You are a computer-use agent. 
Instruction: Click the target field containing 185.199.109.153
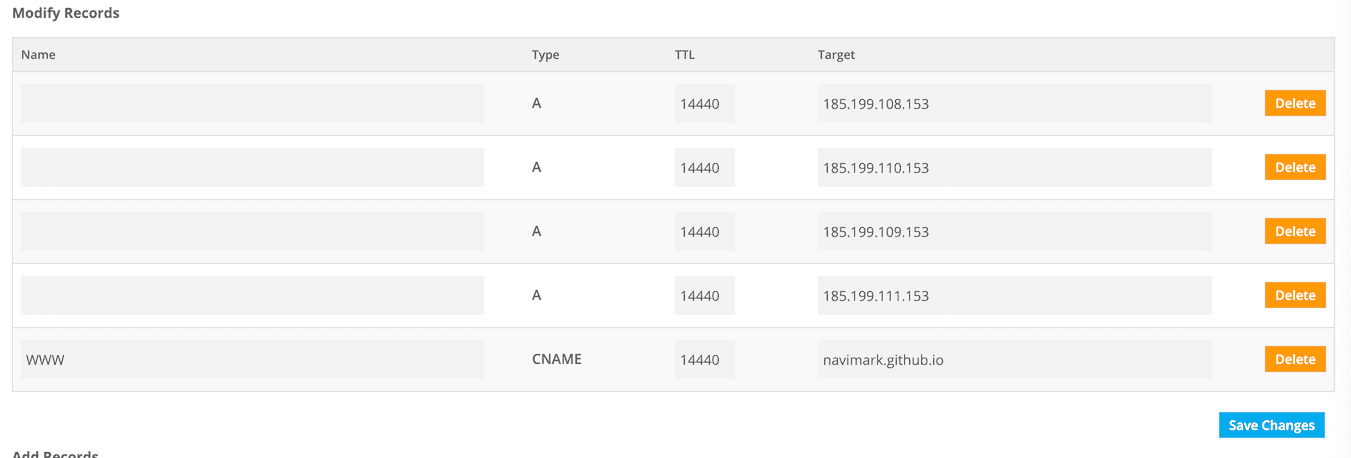pos(1014,231)
